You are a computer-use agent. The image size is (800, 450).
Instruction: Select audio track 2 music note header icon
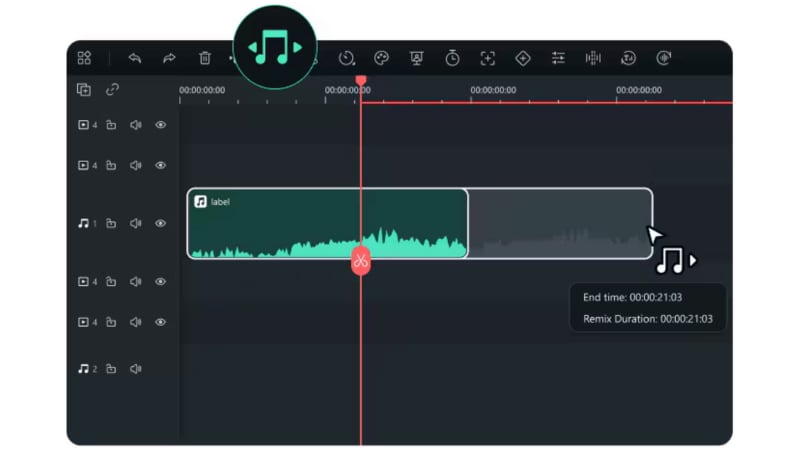84,369
